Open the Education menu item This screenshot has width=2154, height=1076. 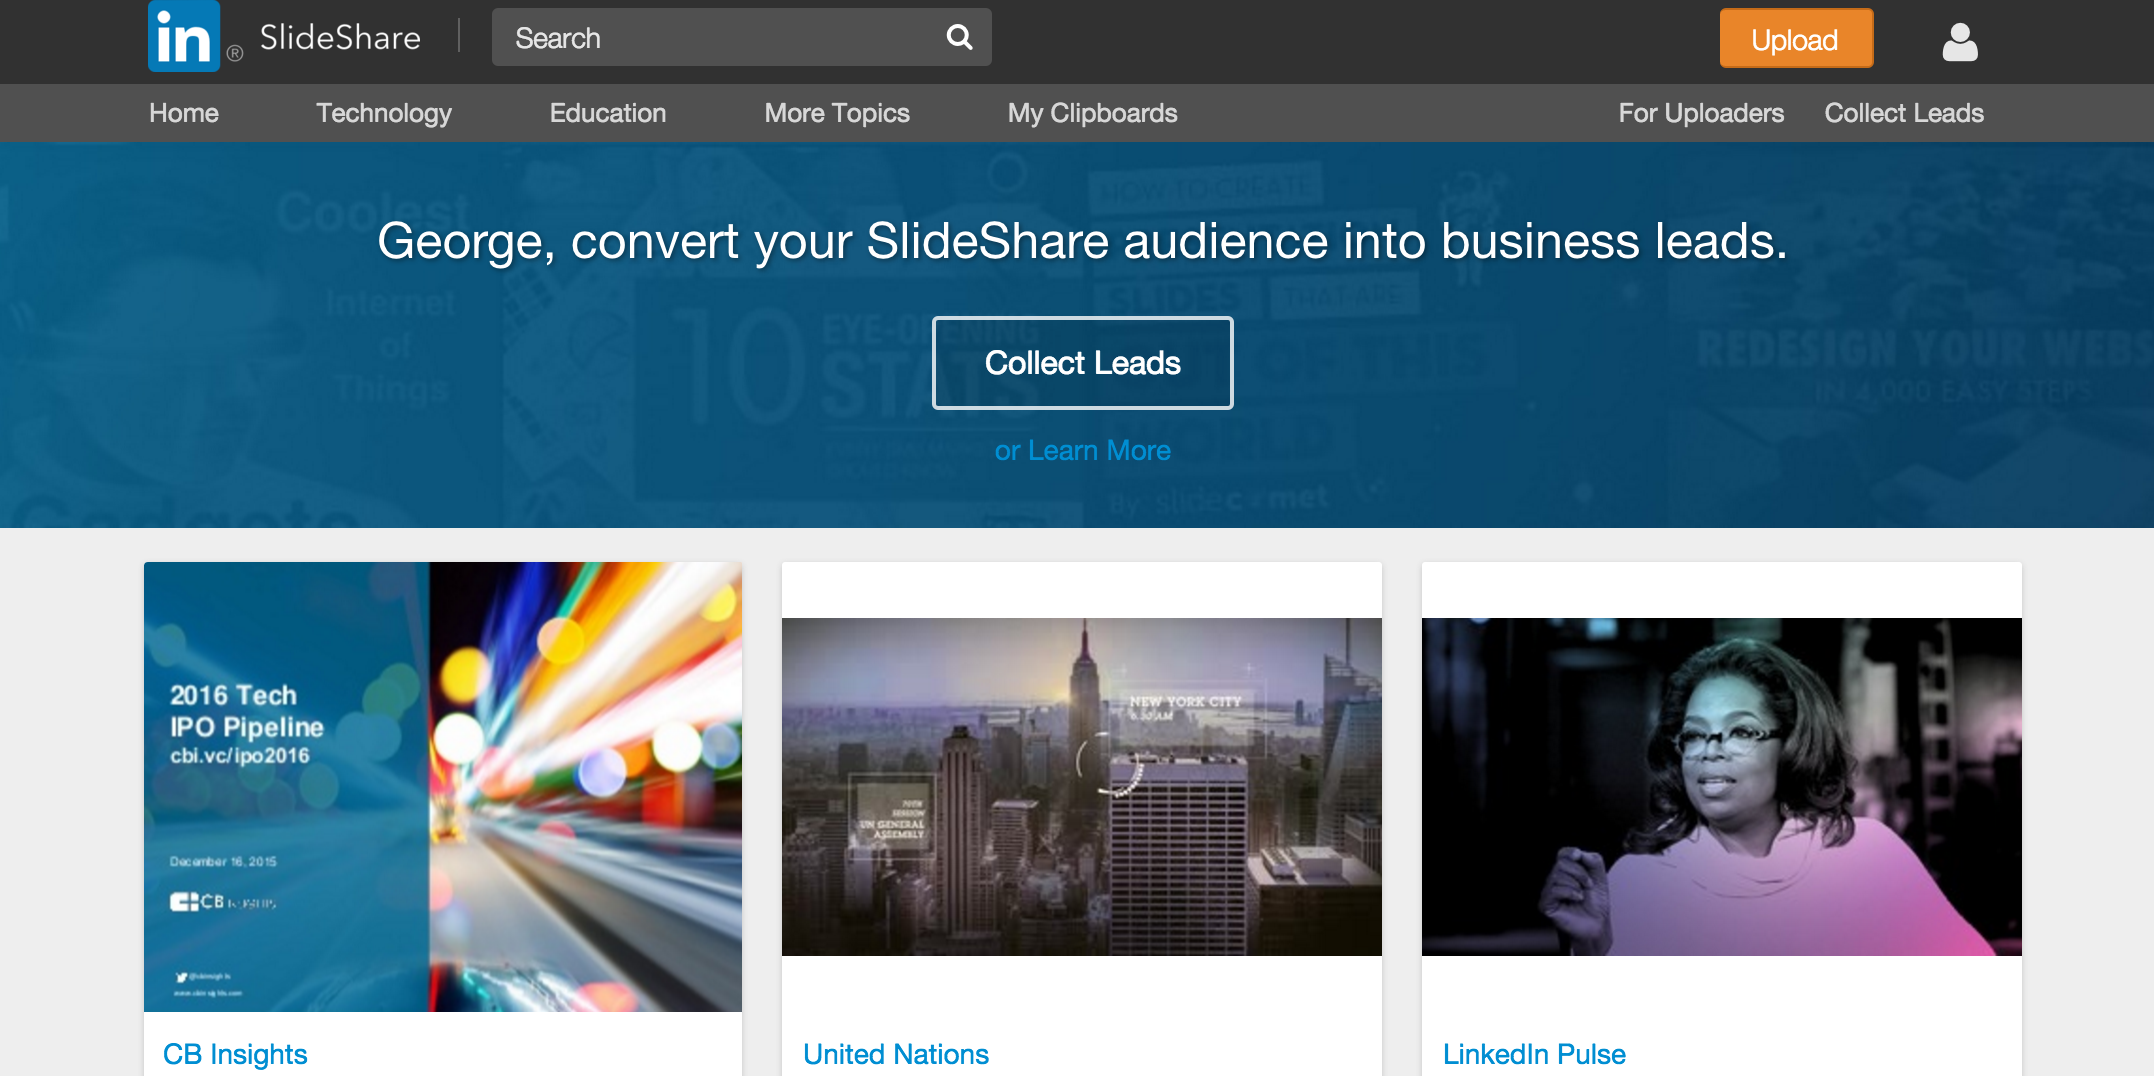click(608, 113)
